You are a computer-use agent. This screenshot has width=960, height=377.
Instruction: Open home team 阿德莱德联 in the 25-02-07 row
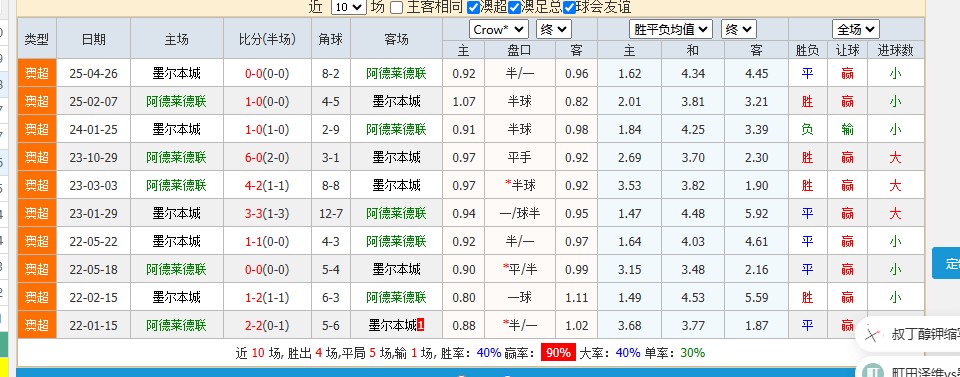coord(176,102)
